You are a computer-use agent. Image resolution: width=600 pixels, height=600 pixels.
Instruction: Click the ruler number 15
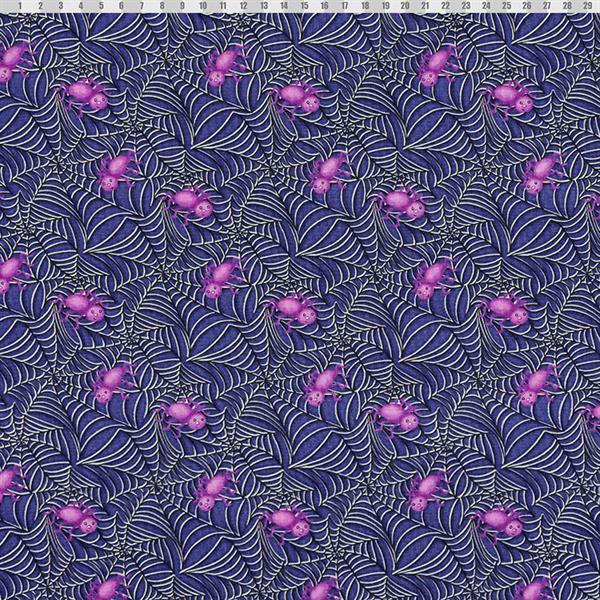304,6
